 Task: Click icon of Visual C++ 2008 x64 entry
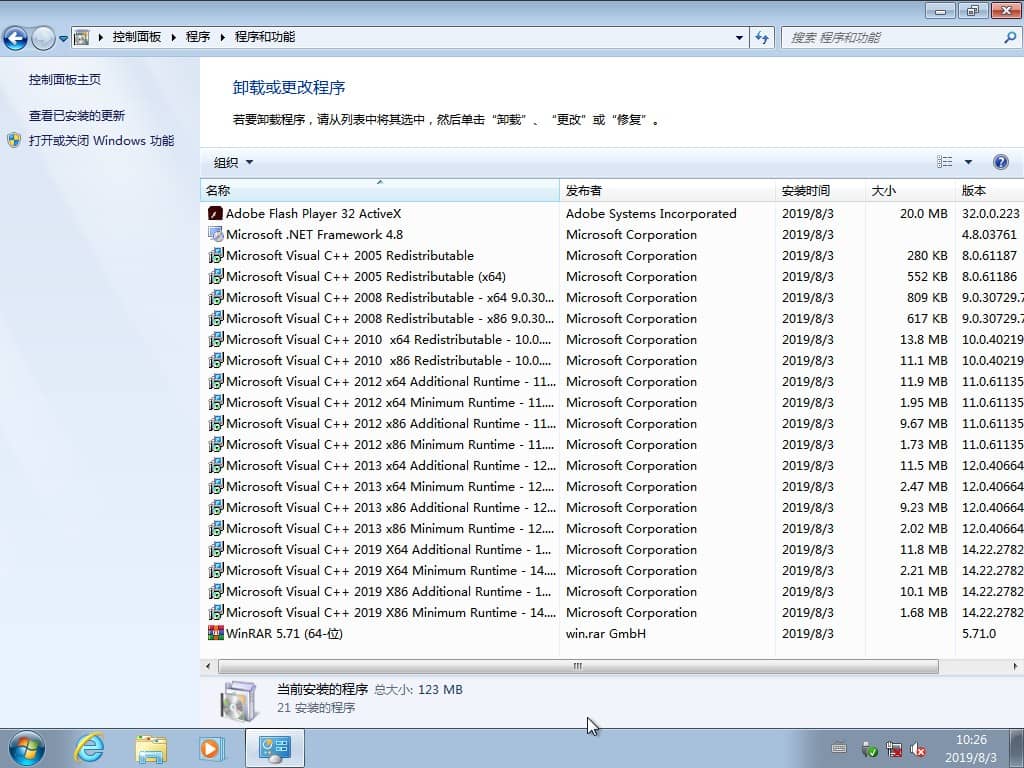coord(216,297)
